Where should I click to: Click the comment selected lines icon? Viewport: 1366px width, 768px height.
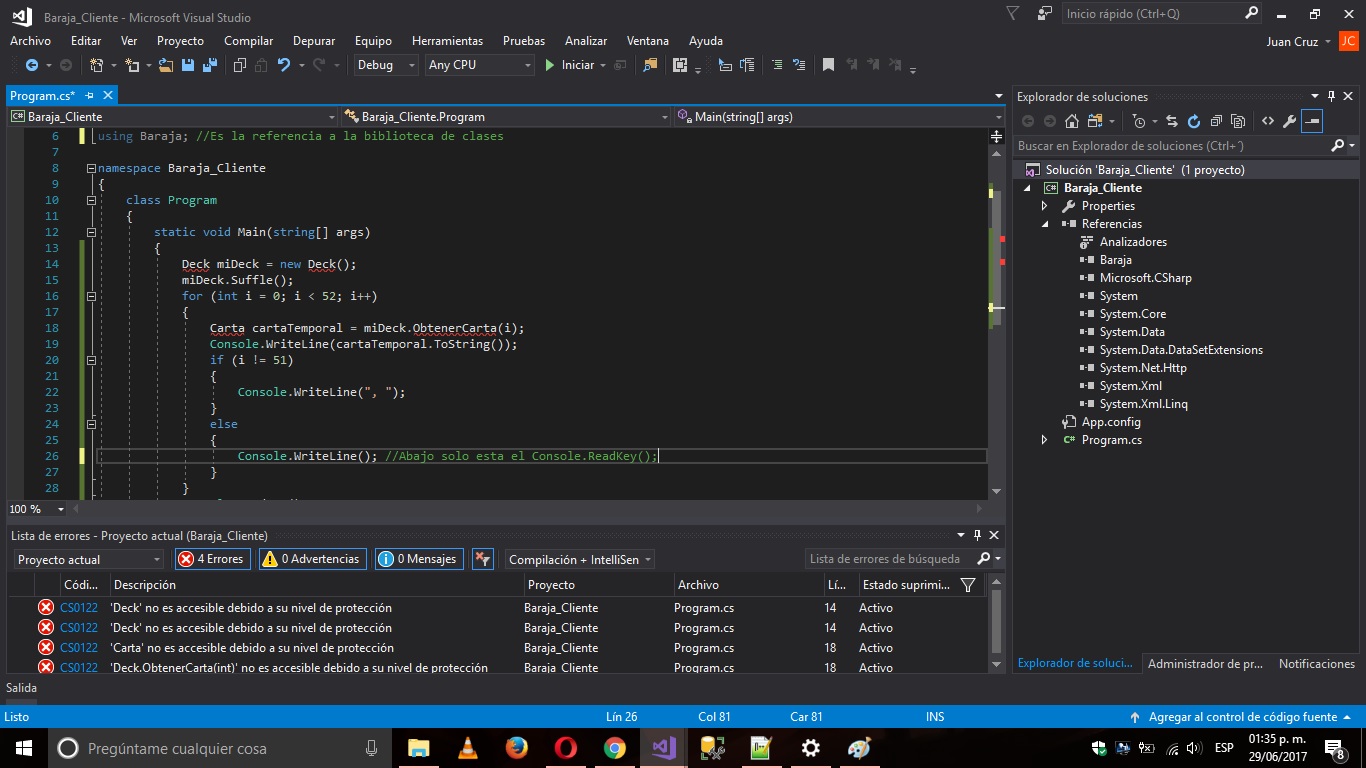click(776, 65)
